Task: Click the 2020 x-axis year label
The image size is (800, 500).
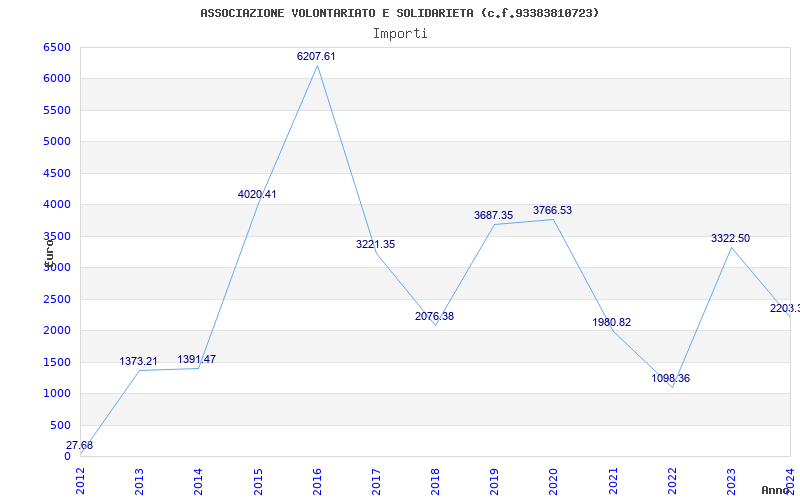Action: tap(554, 481)
